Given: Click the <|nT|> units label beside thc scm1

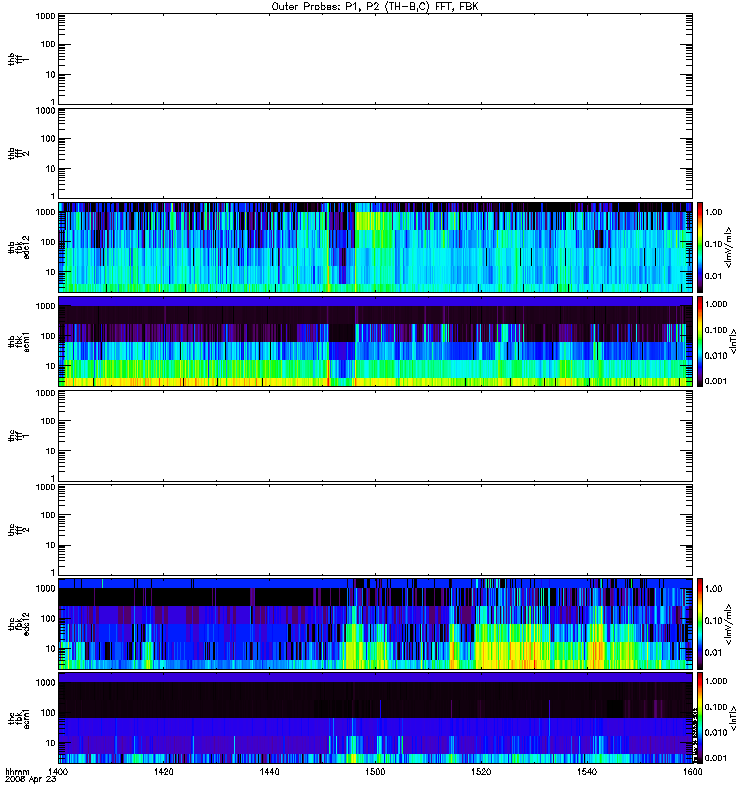Looking at the screenshot, I should click(x=733, y=718).
